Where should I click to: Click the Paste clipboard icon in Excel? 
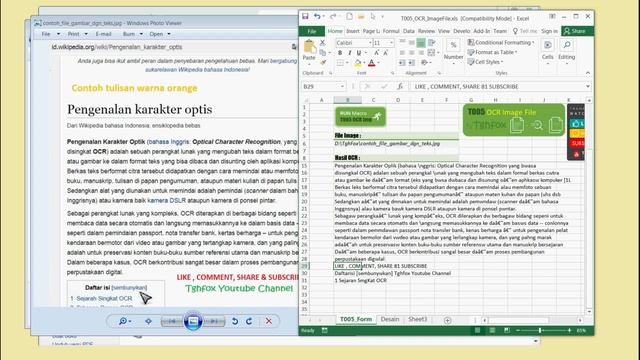309,47
